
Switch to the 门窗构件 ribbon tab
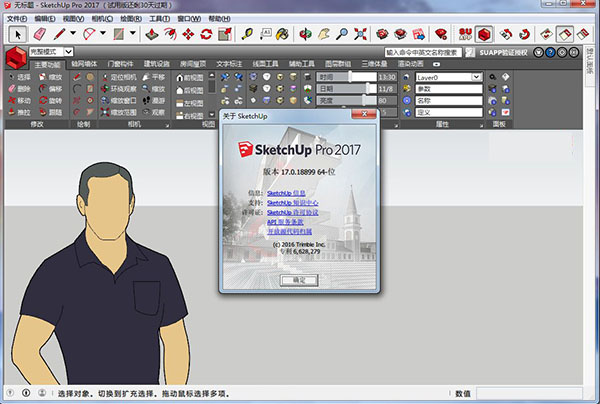121,64
